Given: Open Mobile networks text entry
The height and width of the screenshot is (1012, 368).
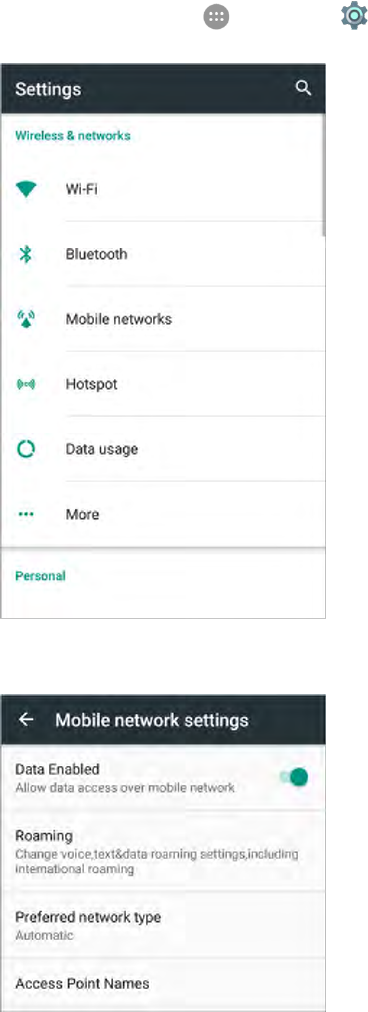Looking at the screenshot, I should point(119,319).
